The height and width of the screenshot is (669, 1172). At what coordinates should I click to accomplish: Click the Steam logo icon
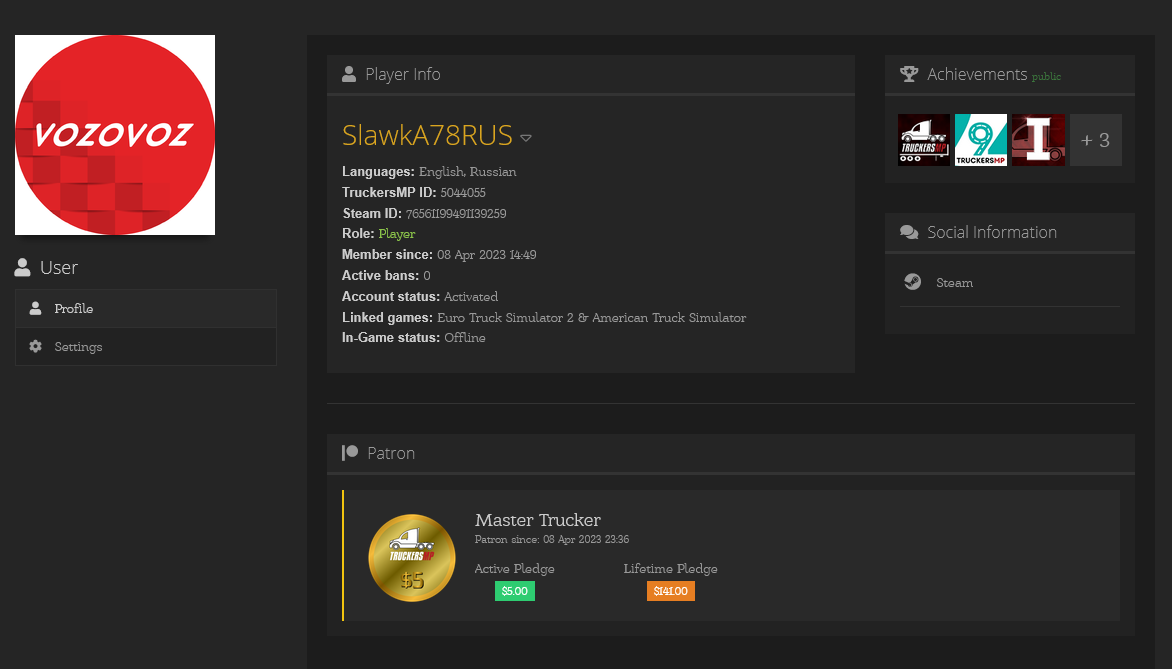pos(913,282)
